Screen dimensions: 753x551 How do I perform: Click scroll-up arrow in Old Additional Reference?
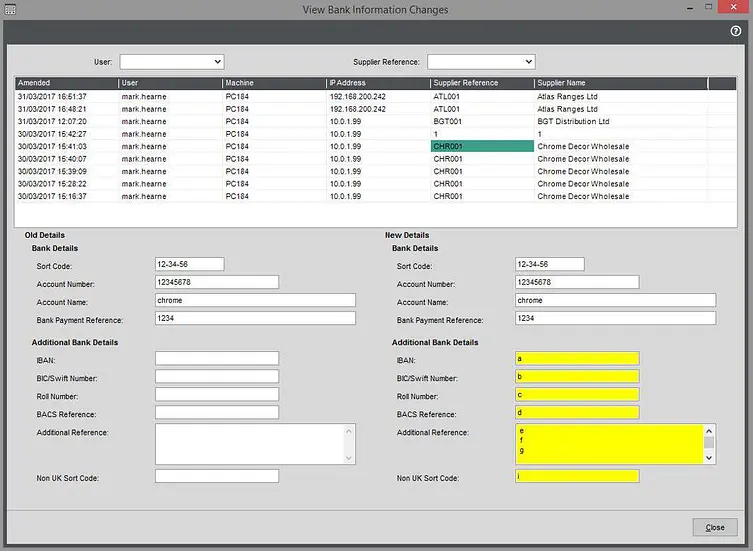pos(349,431)
